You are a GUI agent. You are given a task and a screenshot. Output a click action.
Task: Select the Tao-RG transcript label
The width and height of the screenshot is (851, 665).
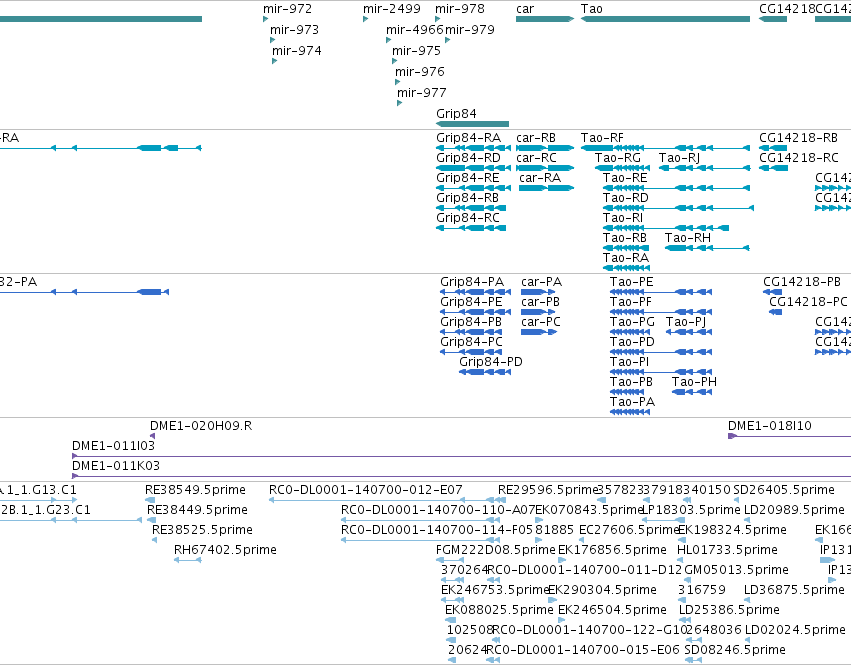point(618,157)
